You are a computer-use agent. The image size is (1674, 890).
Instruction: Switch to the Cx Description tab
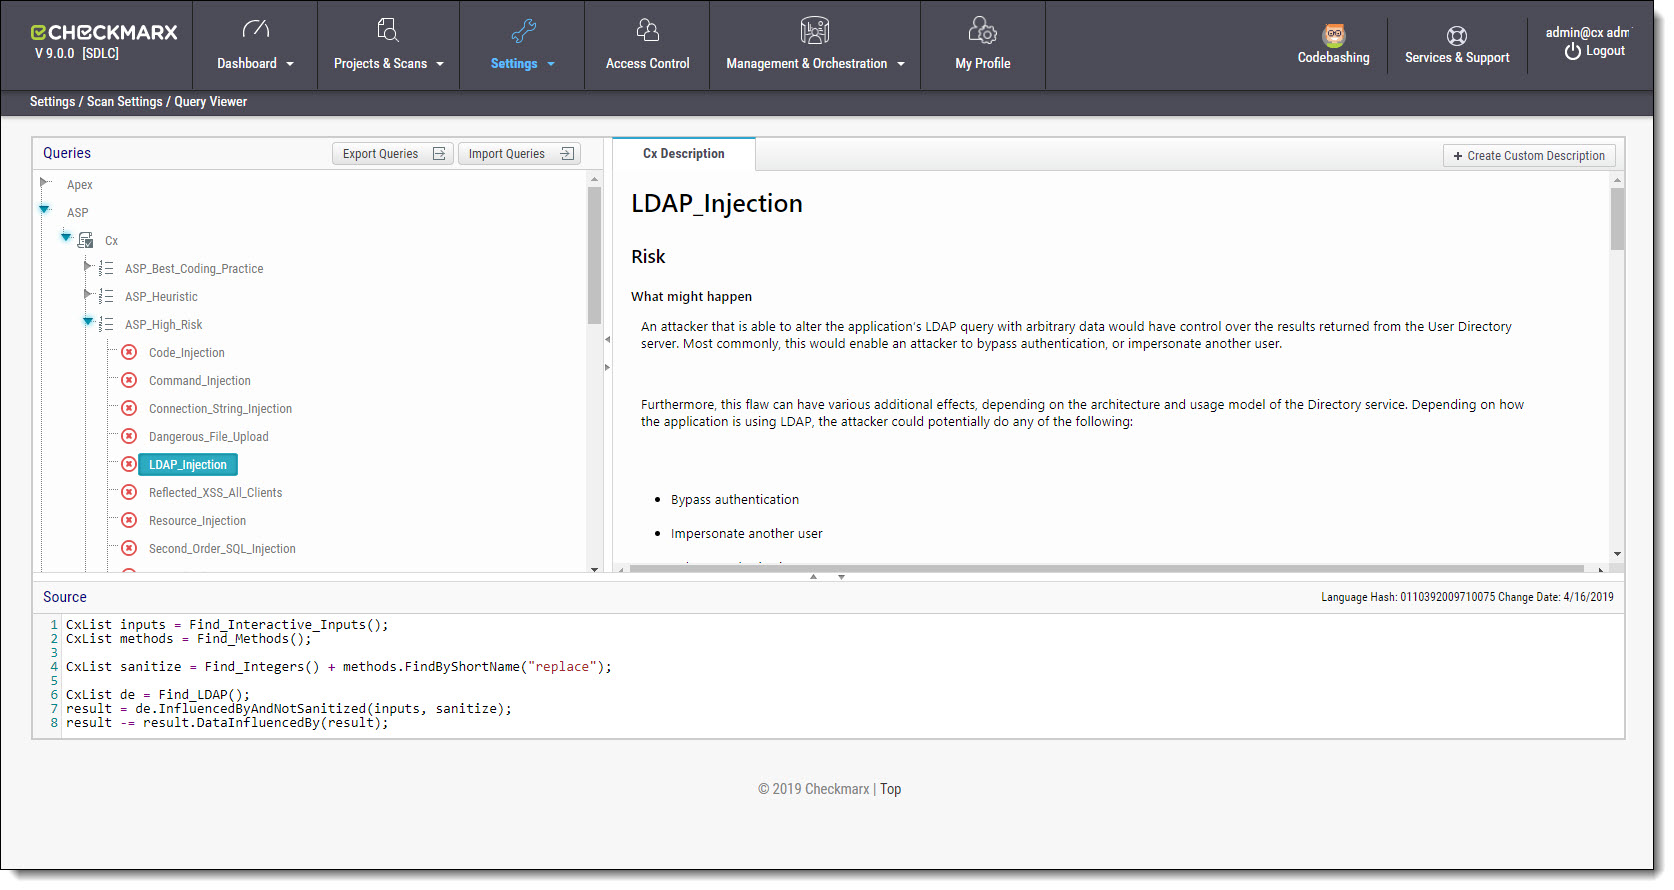point(684,154)
